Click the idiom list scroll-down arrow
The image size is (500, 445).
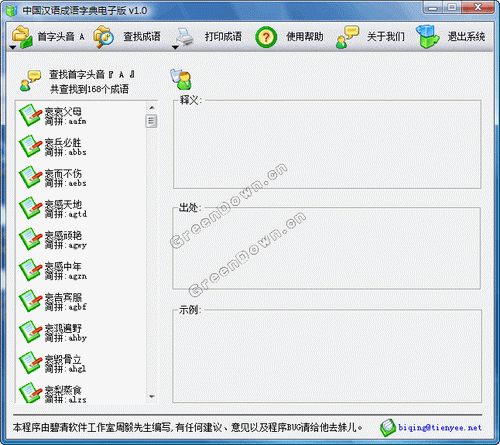(152, 397)
